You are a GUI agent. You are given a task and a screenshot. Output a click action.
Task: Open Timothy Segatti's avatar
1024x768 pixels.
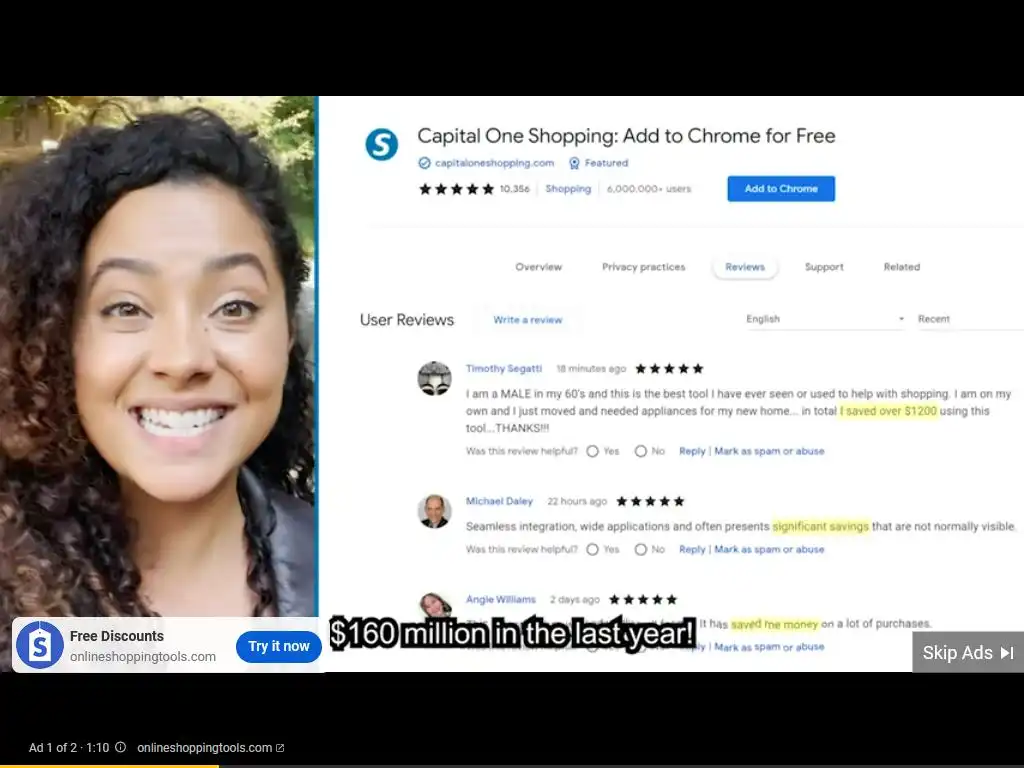click(434, 378)
